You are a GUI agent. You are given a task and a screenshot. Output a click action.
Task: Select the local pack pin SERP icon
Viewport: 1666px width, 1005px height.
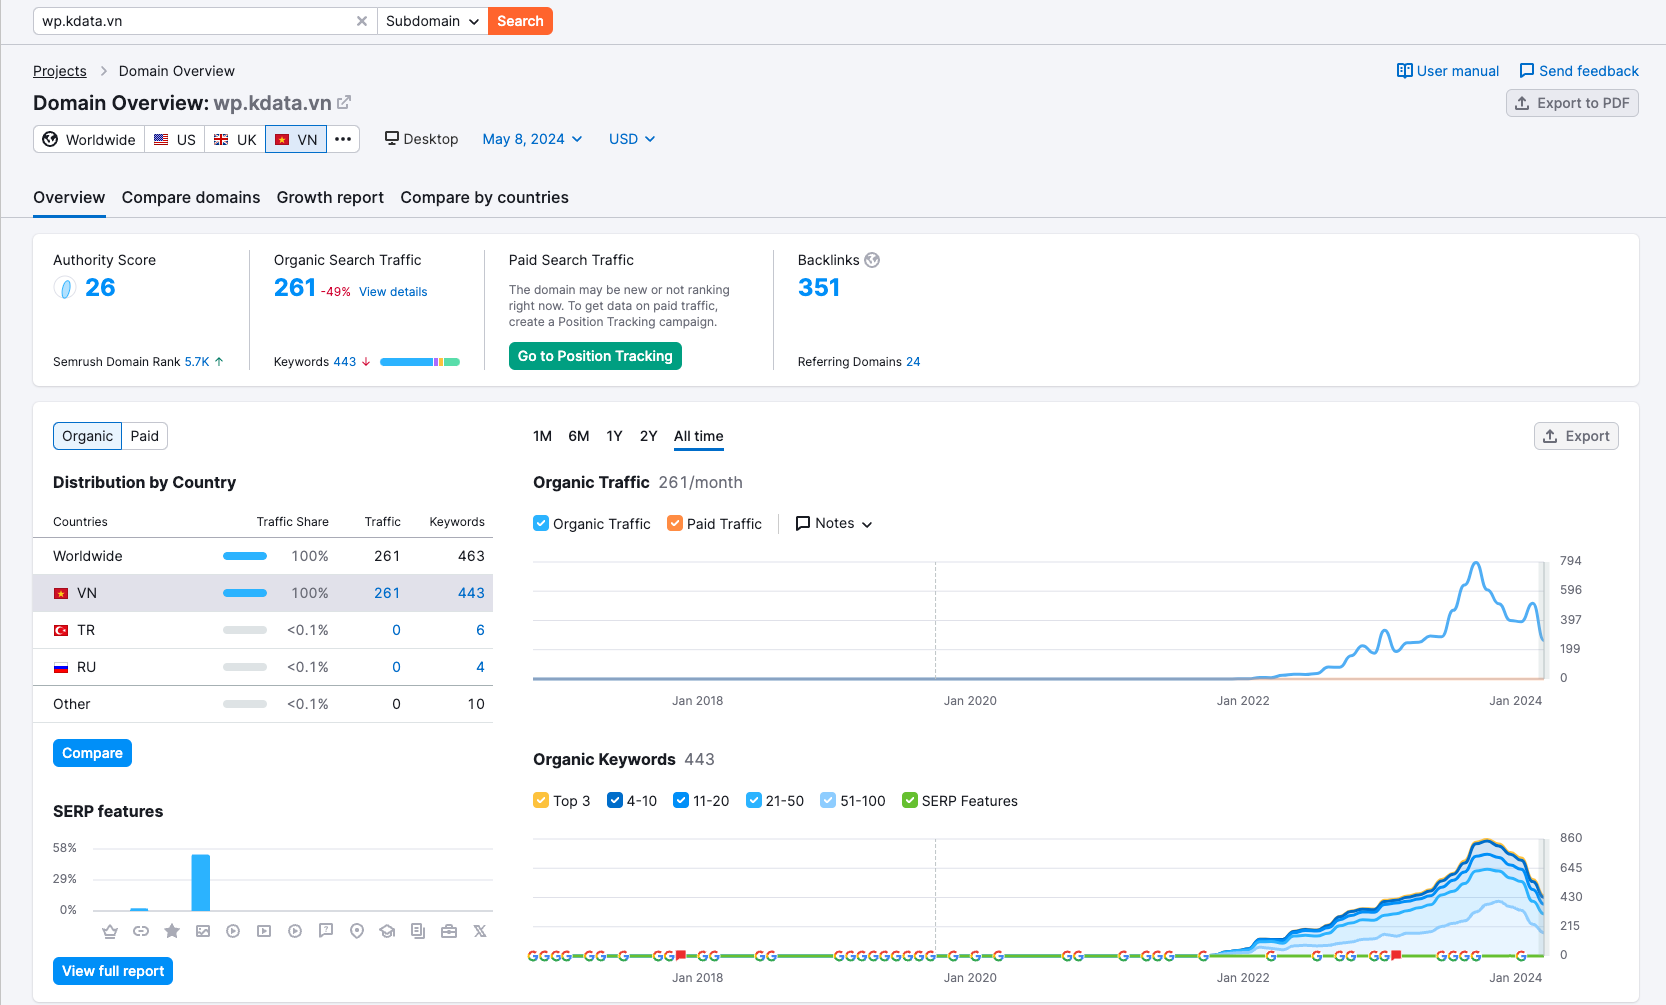click(x=357, y=931)
